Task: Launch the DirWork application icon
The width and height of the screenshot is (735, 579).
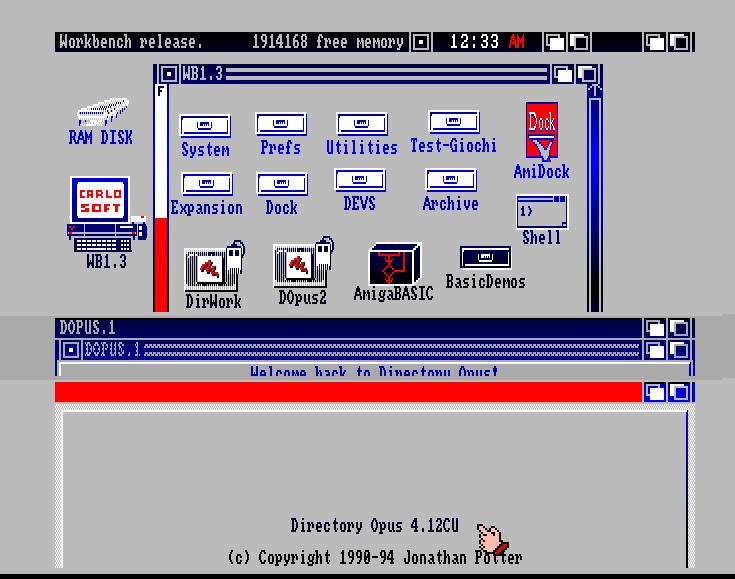Action: 213,269
